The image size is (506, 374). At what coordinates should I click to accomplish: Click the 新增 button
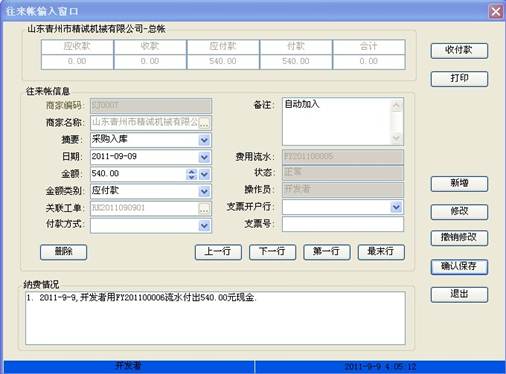point(459,184)
